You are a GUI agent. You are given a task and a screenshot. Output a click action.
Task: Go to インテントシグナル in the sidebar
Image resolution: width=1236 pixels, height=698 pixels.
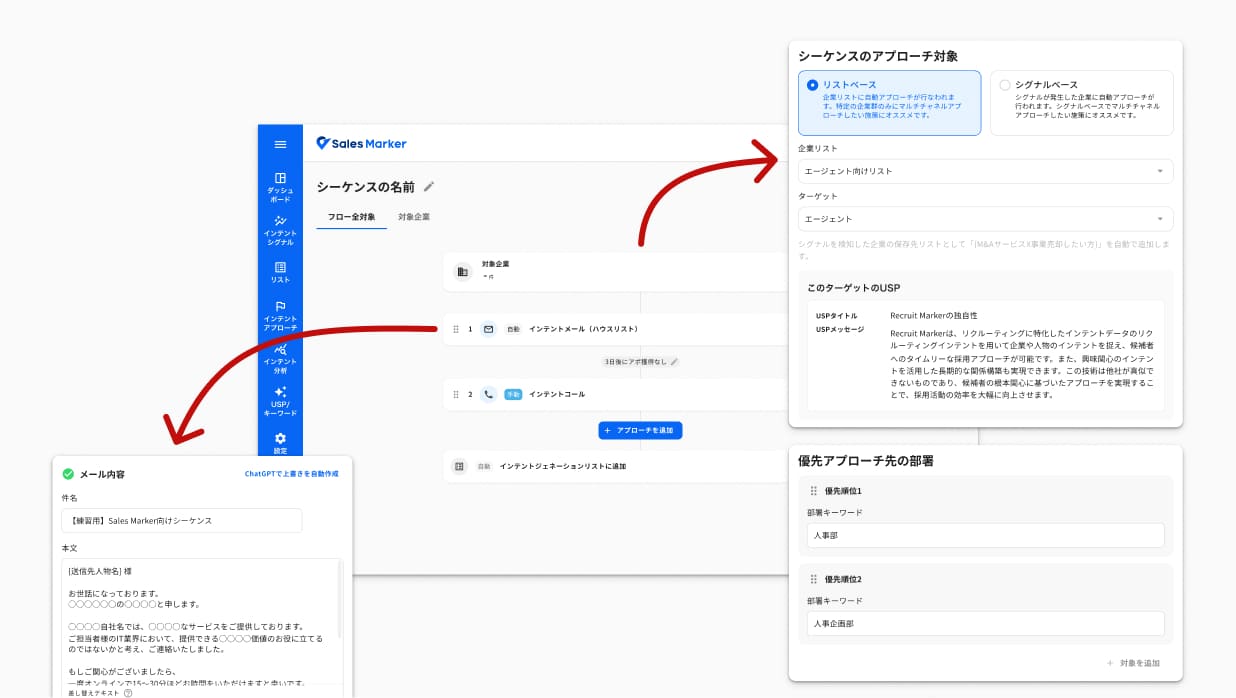[x=280, y=230]
